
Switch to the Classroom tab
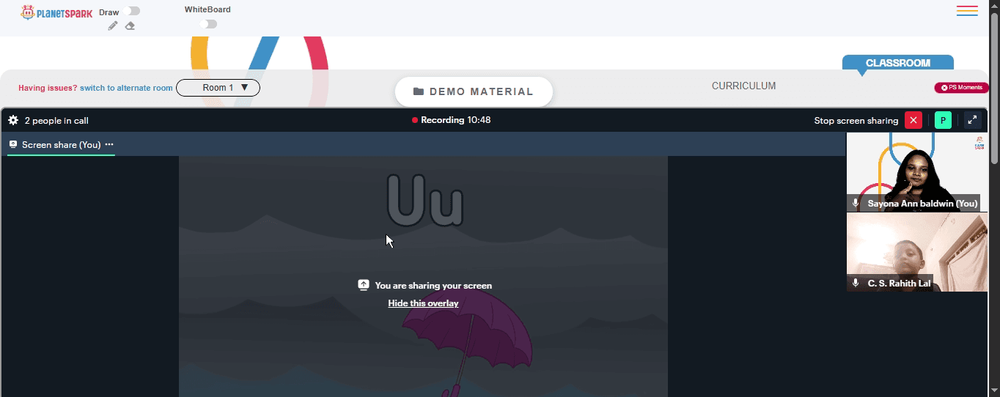(x=897, y=63)
